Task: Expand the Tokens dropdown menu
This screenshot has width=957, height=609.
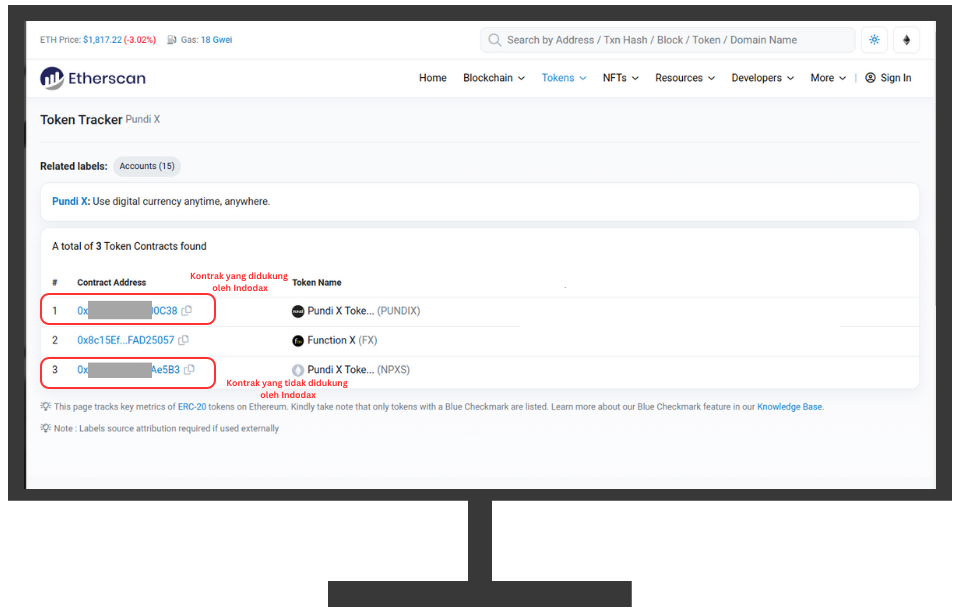Action: click(564, 77)
